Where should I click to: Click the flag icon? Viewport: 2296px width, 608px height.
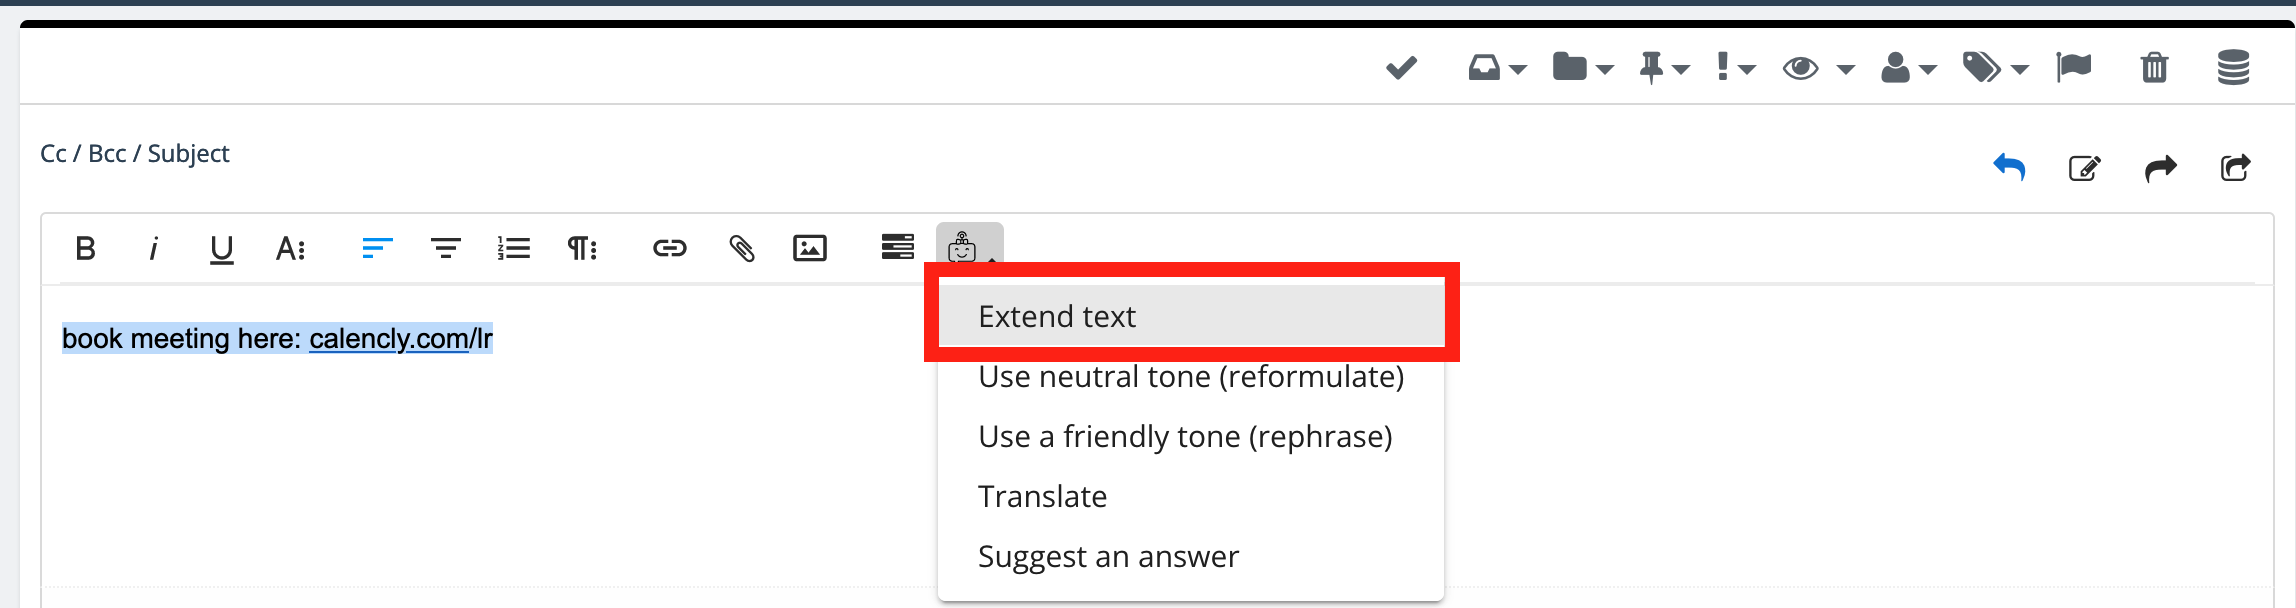tap(2074, 68)
